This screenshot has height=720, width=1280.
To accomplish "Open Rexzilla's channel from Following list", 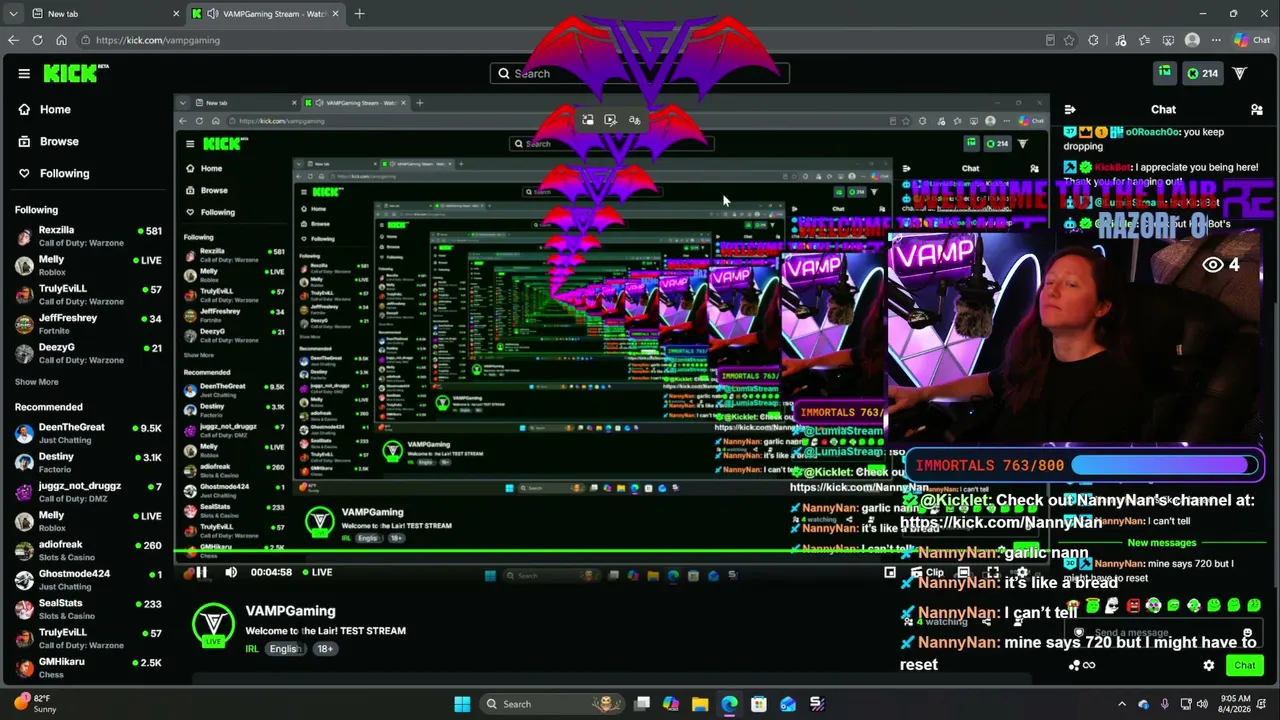I will (x=88, y=236).
